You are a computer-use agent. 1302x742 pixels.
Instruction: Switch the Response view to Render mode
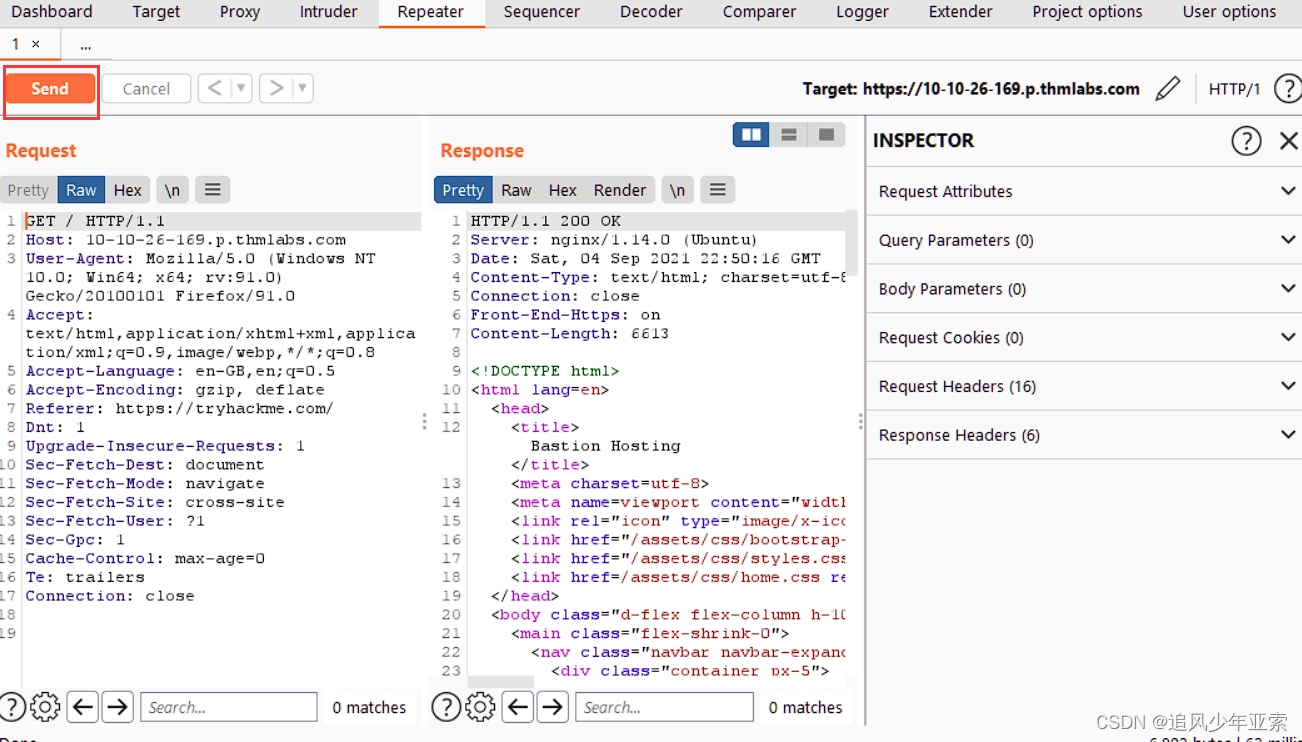(619, 189)
